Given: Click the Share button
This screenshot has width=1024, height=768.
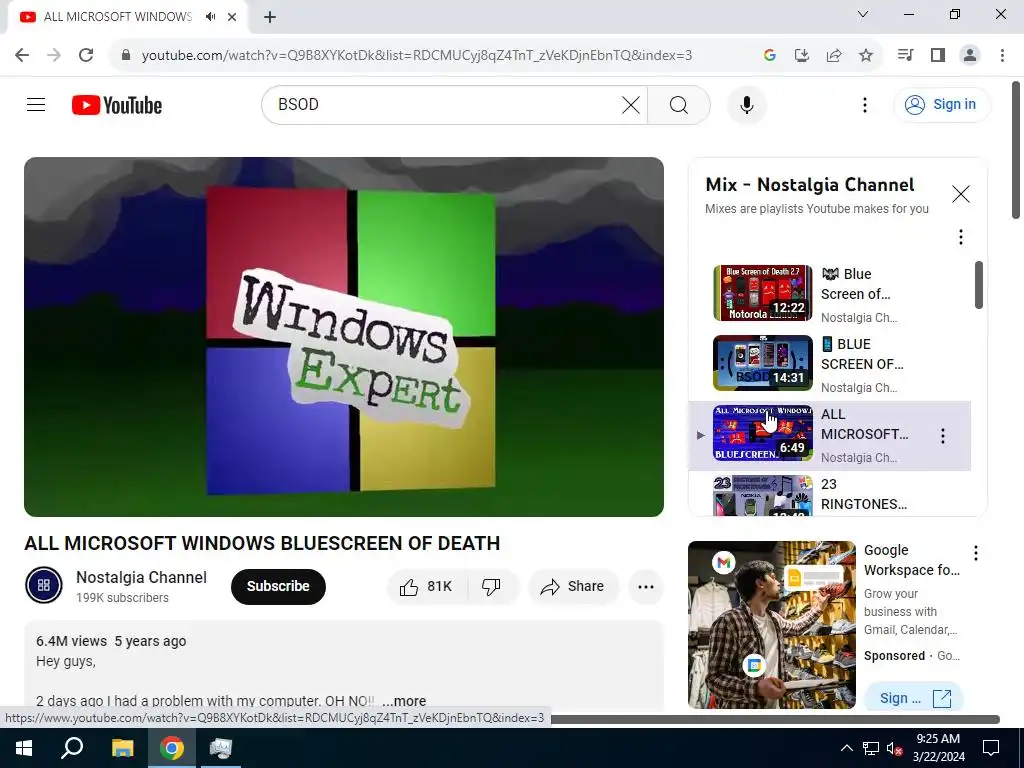Looking at the screenshot, I should point(572,586).
